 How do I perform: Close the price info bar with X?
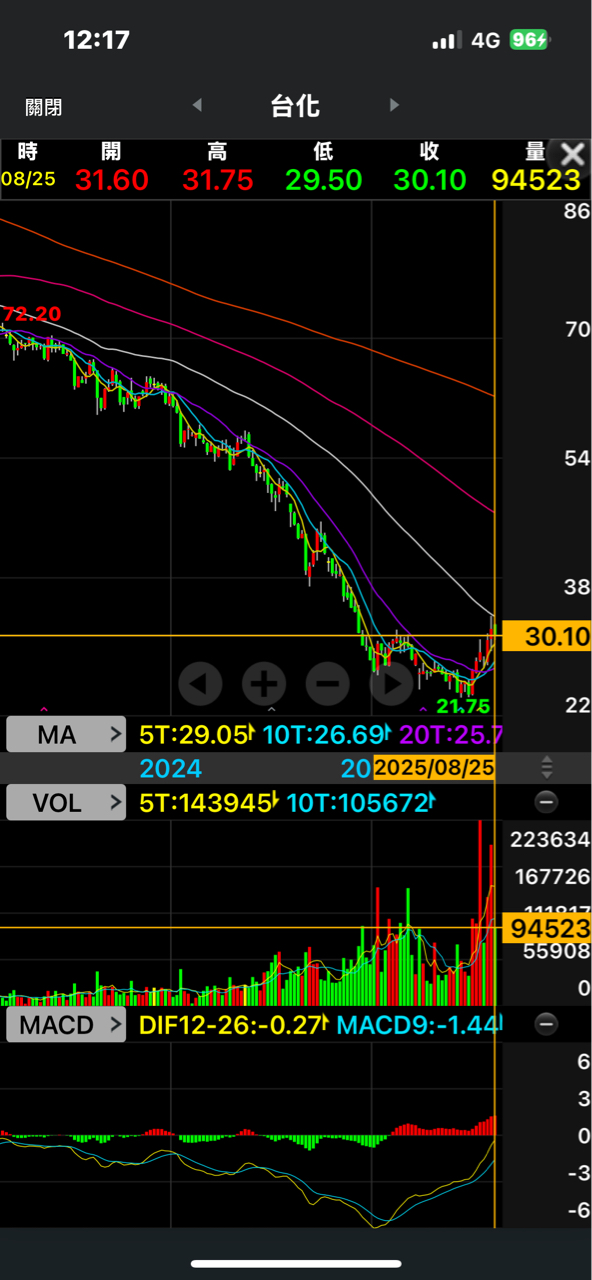[x=572, y=154]
